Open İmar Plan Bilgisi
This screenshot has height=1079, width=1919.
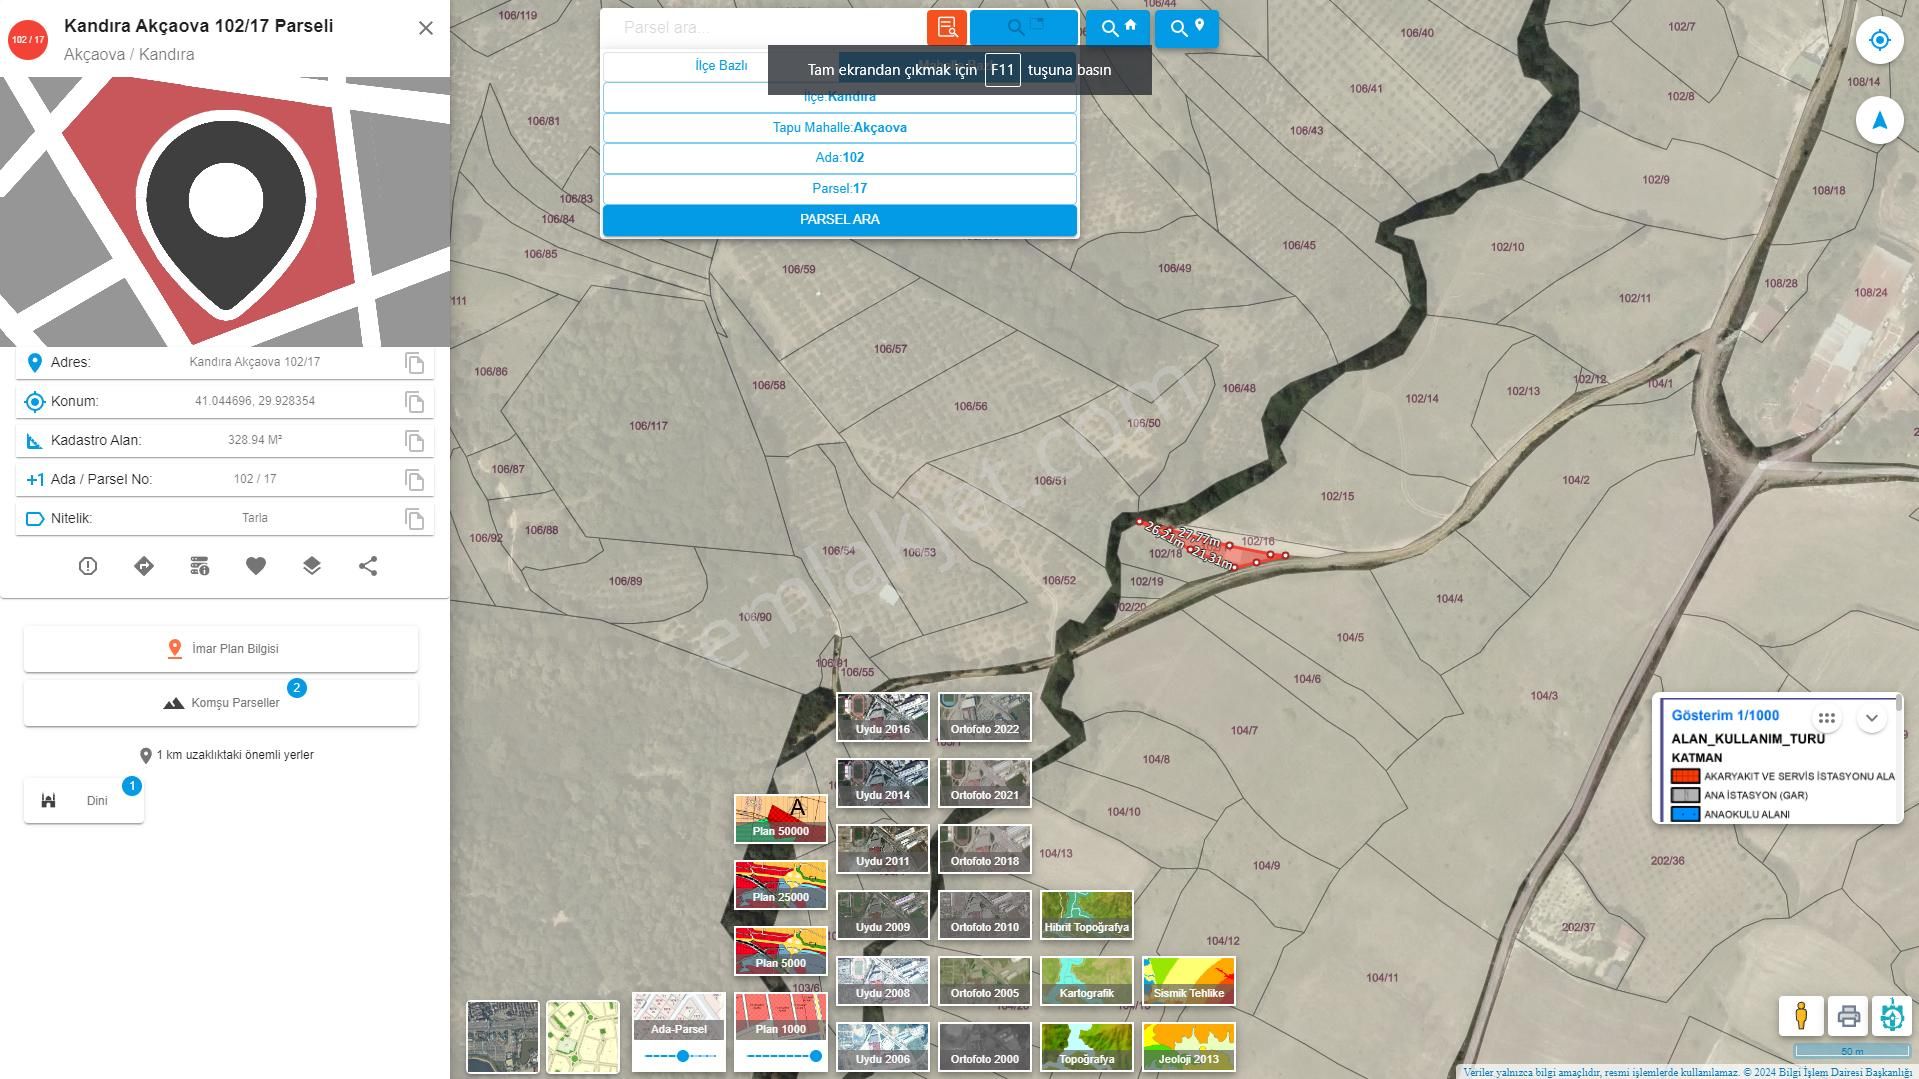[x=221, y=649]
